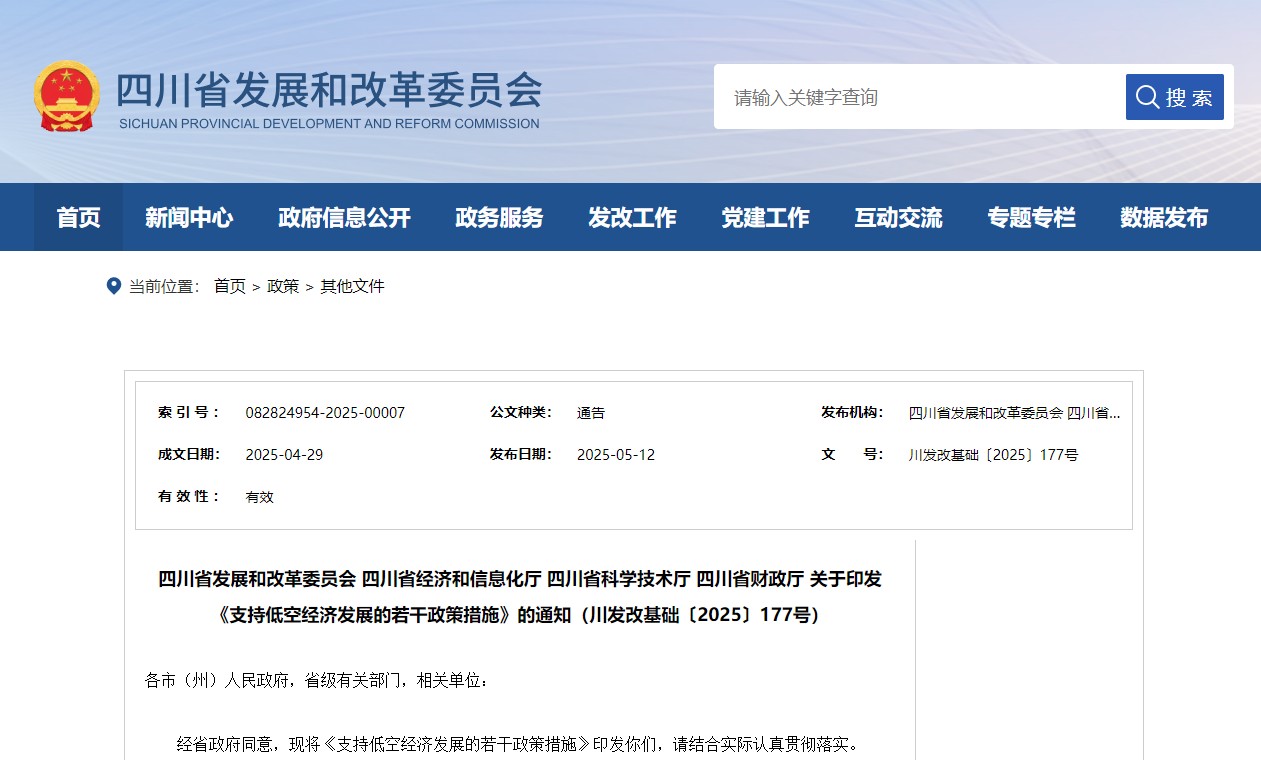
Task: Click the truncated 发布机构 value text
Action: coord(1014,413)
